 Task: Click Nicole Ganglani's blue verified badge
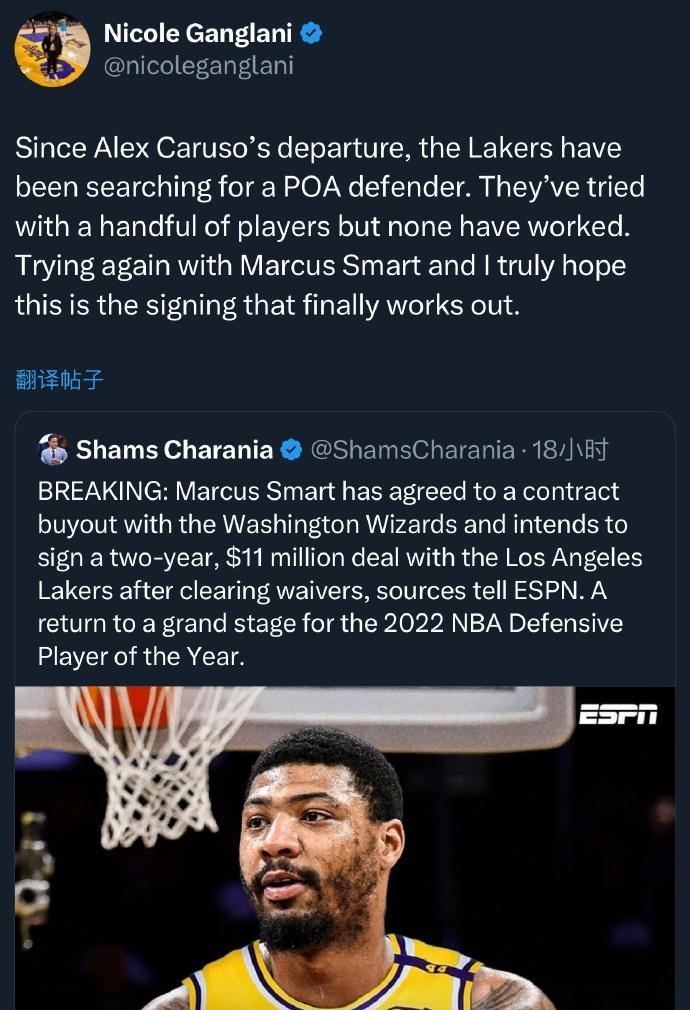(x=312, y=34)
